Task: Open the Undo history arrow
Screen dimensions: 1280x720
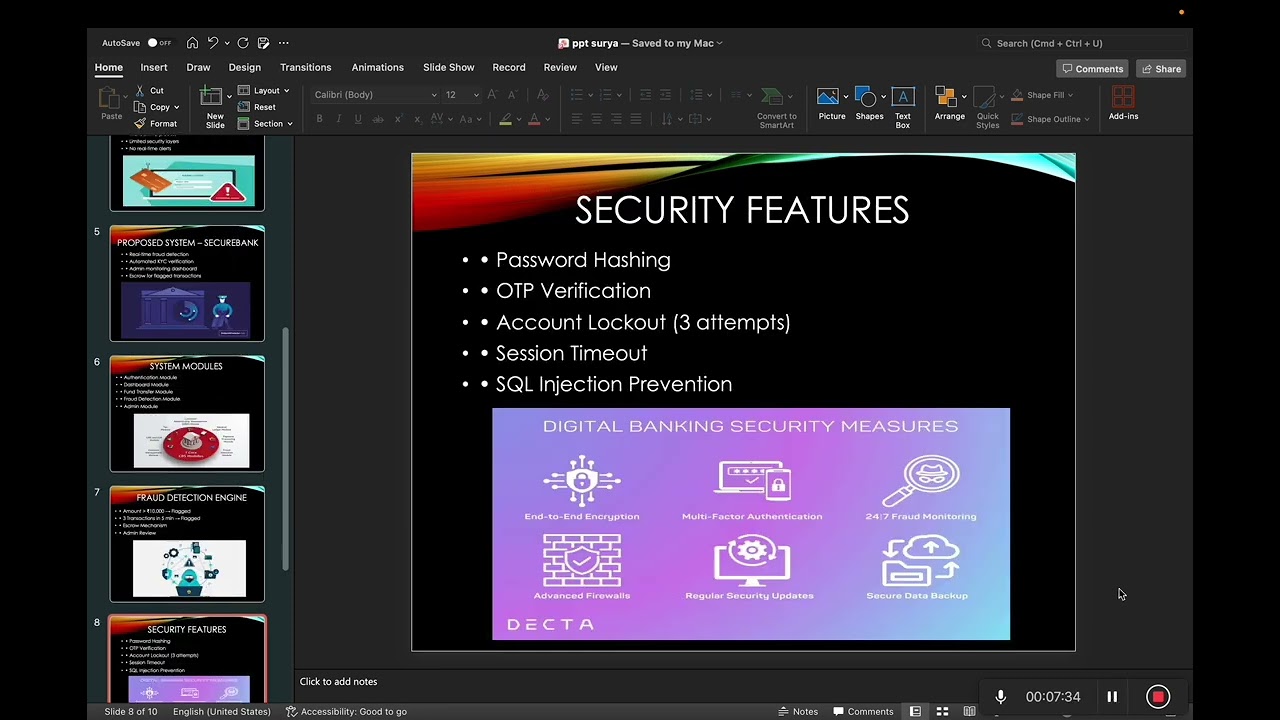Action: pos(227,43)
